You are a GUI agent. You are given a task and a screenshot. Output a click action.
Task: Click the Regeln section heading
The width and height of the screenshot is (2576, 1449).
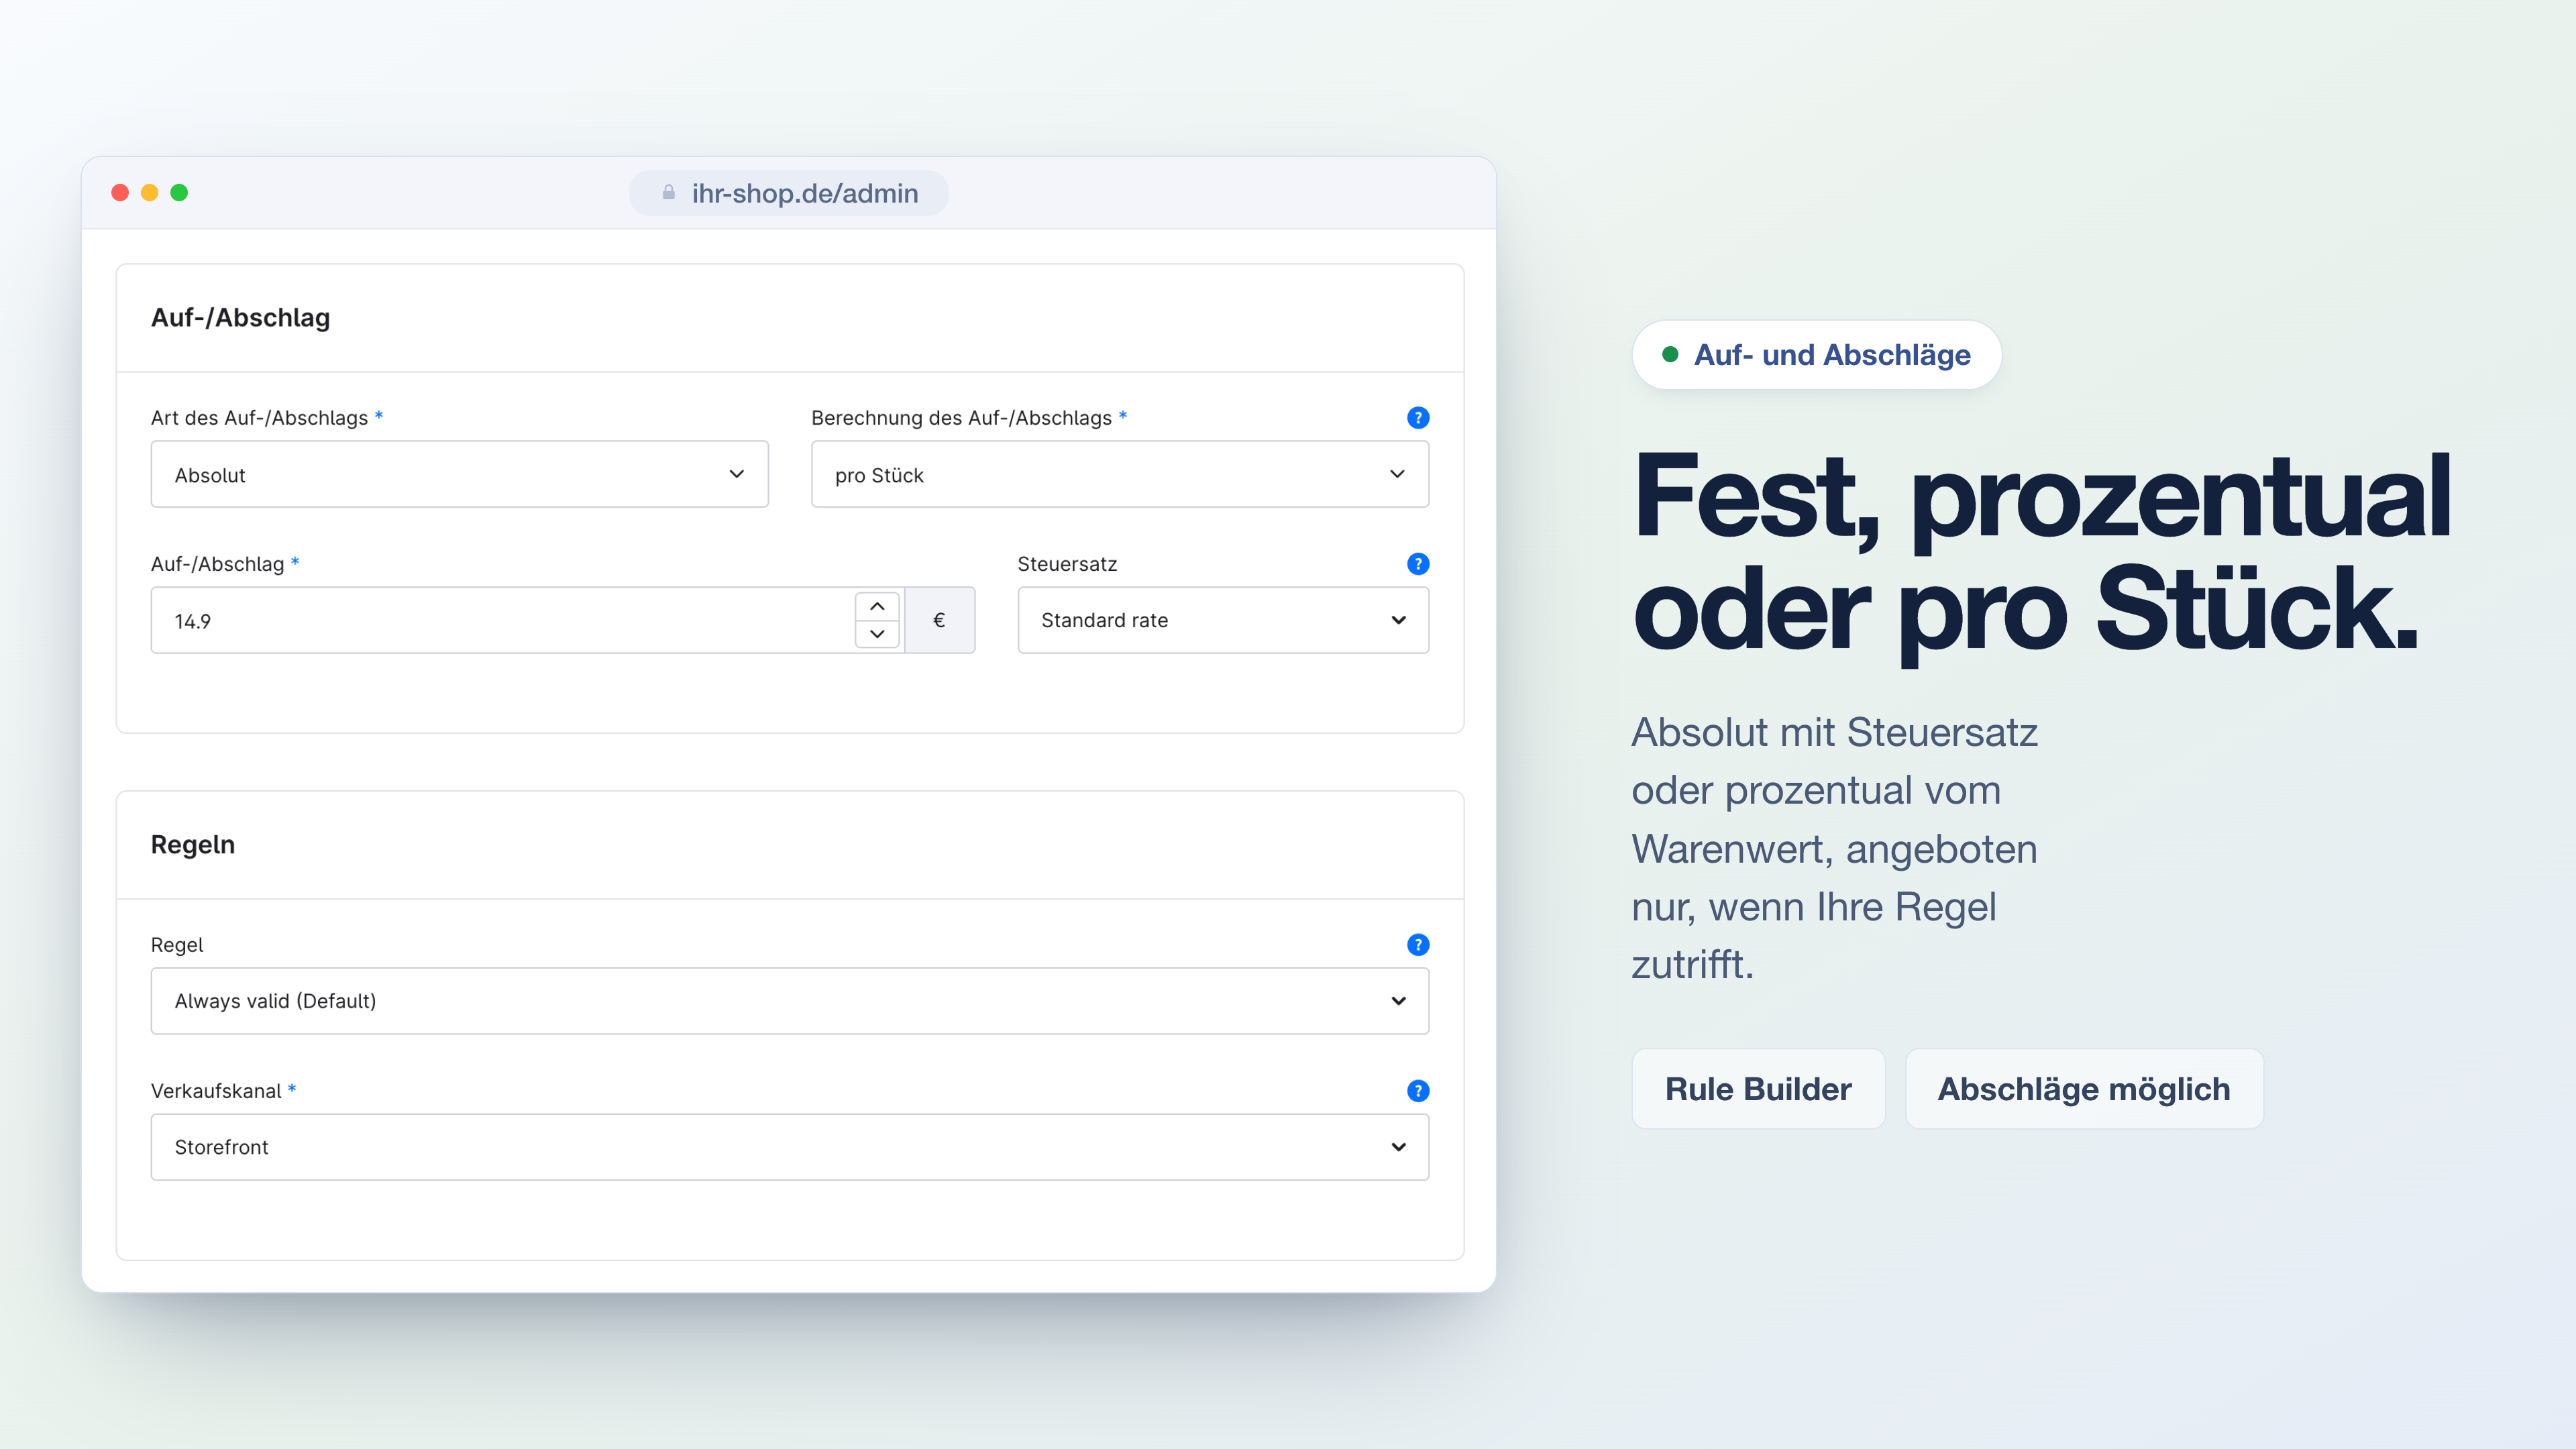[193, 844]
